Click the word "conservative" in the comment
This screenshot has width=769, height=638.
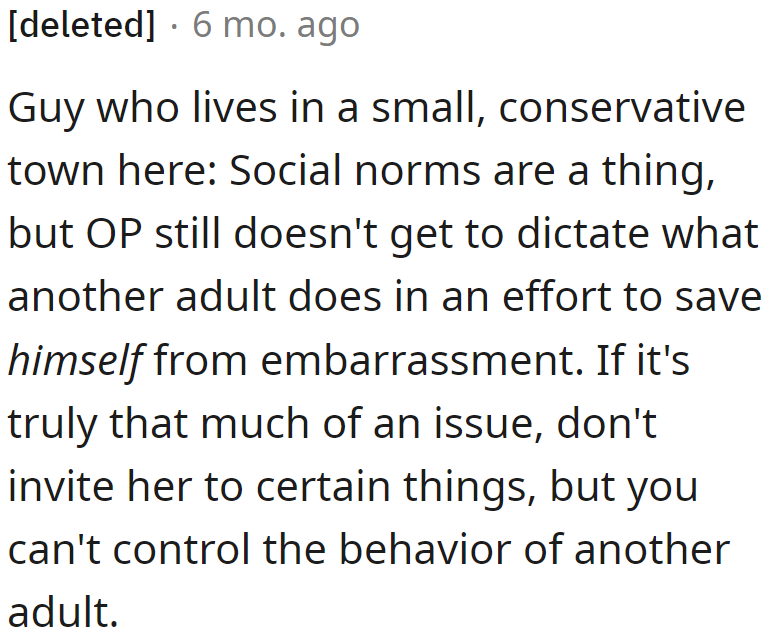pyautogui.click(x=622, y=108)
